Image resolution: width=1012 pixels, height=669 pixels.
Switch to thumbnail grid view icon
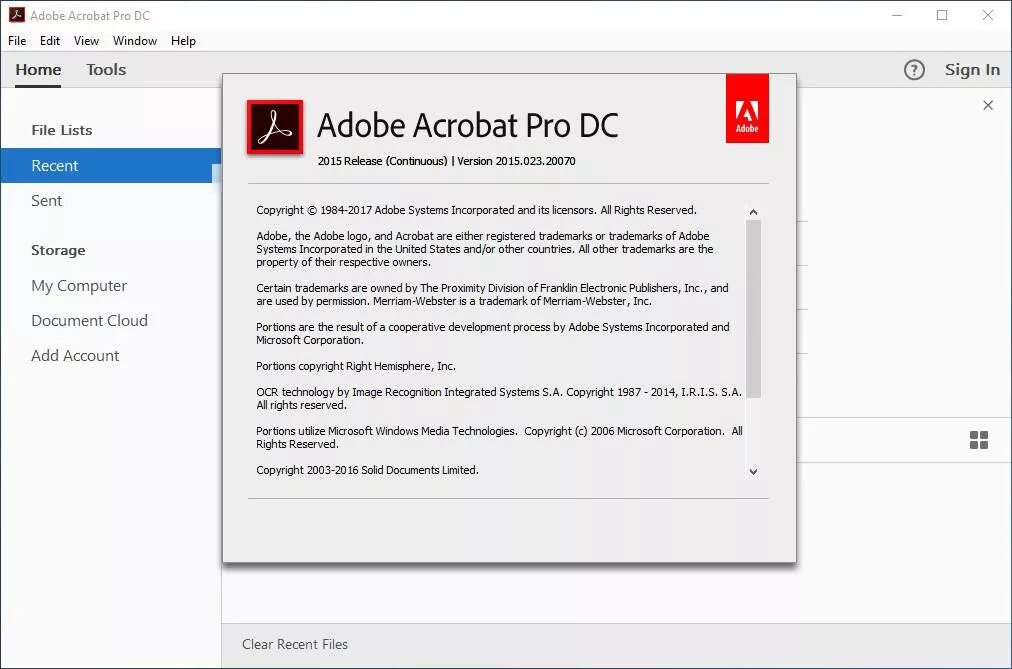coord(978,440)
